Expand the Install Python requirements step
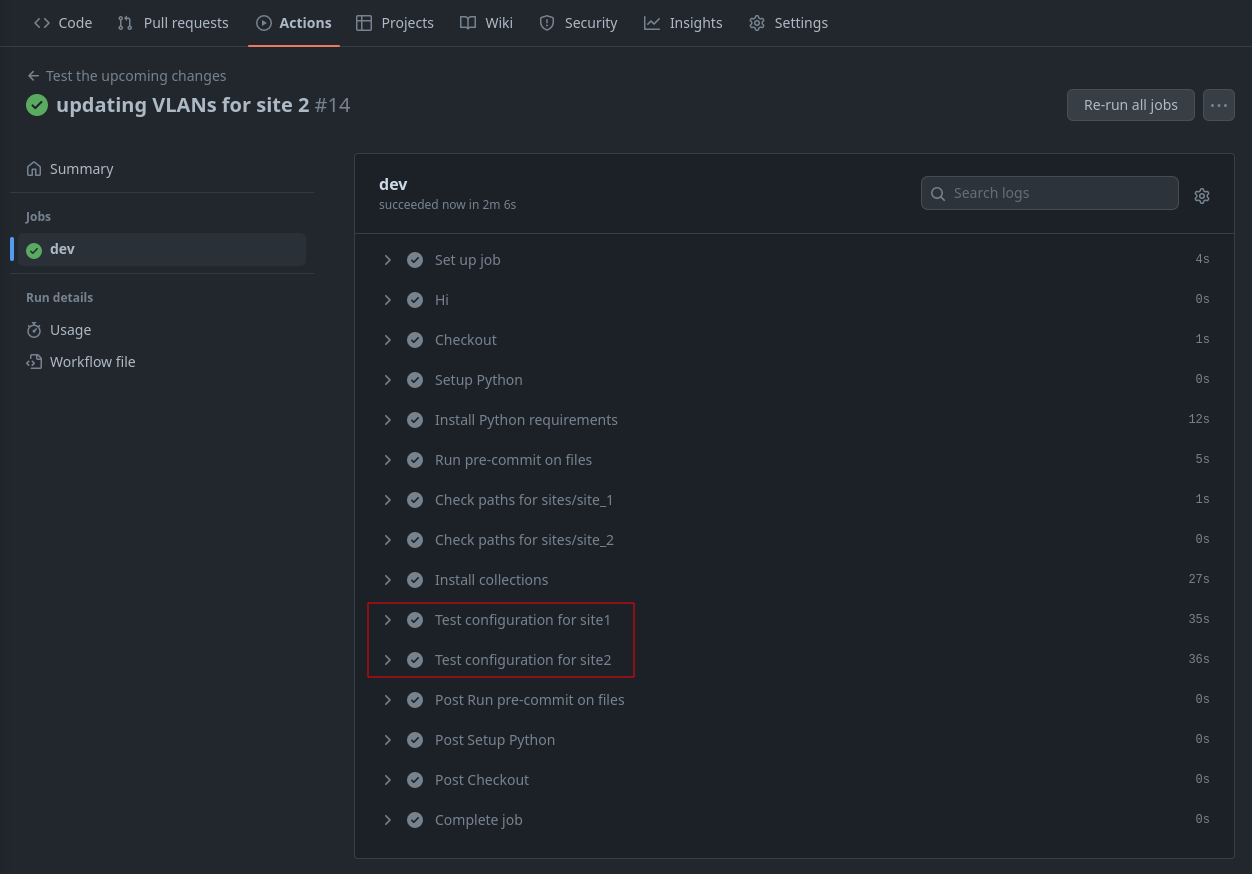 pos(388,420)
